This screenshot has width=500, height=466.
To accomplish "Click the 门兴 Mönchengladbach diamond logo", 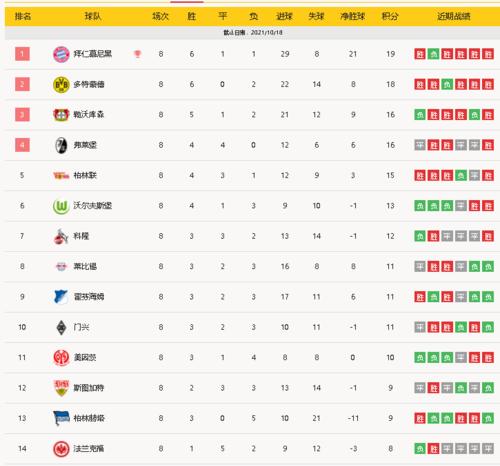I will click(61, 327).
